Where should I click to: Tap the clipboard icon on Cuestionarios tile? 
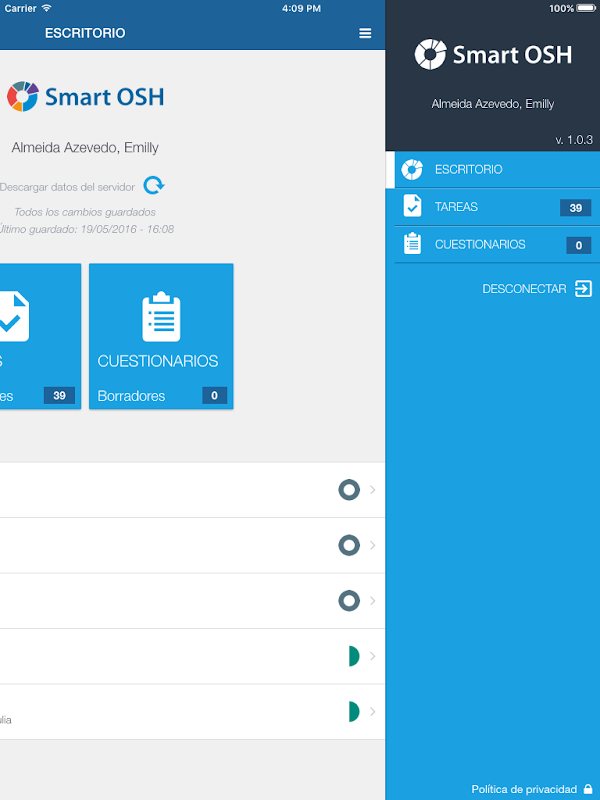[x=161, y=316]
